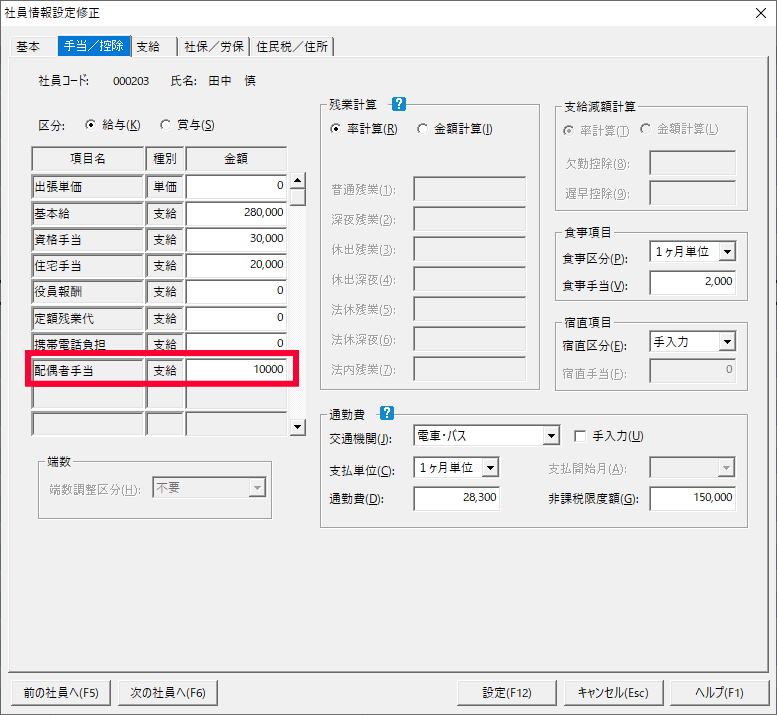Select the 賞与 radio button
The height and width of the screenshot is (715, 777).
(166, 125)
